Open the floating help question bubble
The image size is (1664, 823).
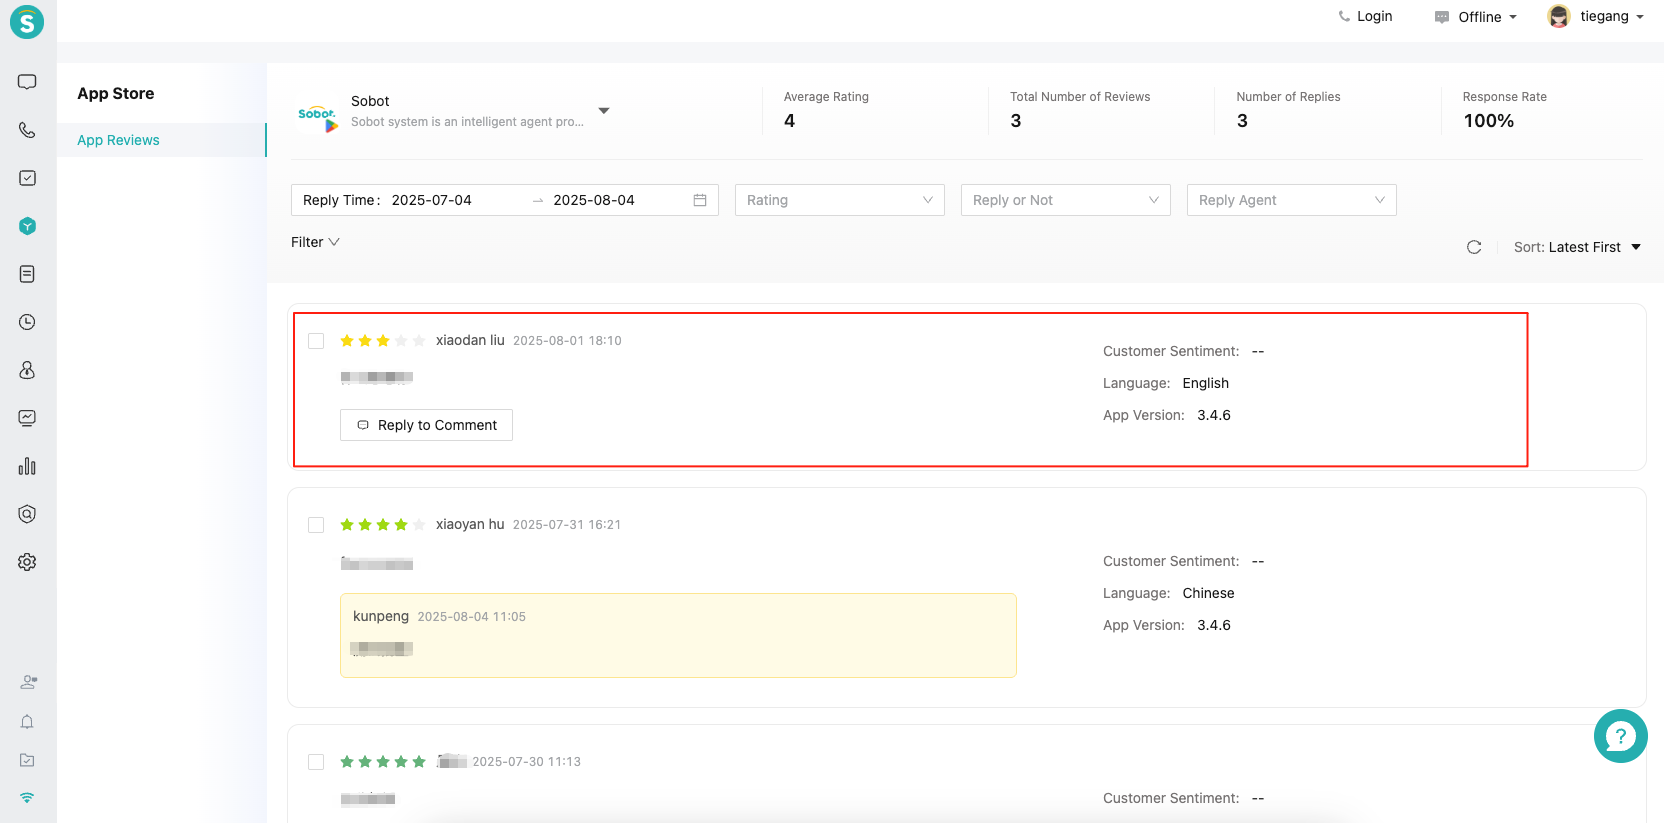[x=1620, y=736]
